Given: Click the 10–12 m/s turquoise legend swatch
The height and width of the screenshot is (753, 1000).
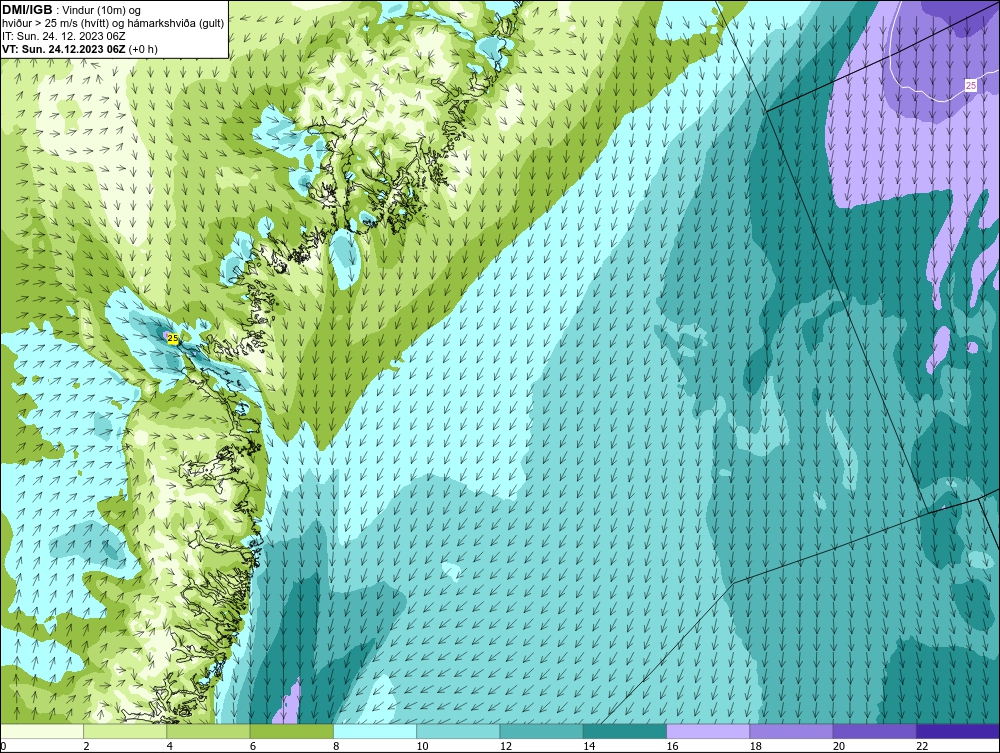Looking at the screenshot, I should pyautogui.click(x=458, y=731).
